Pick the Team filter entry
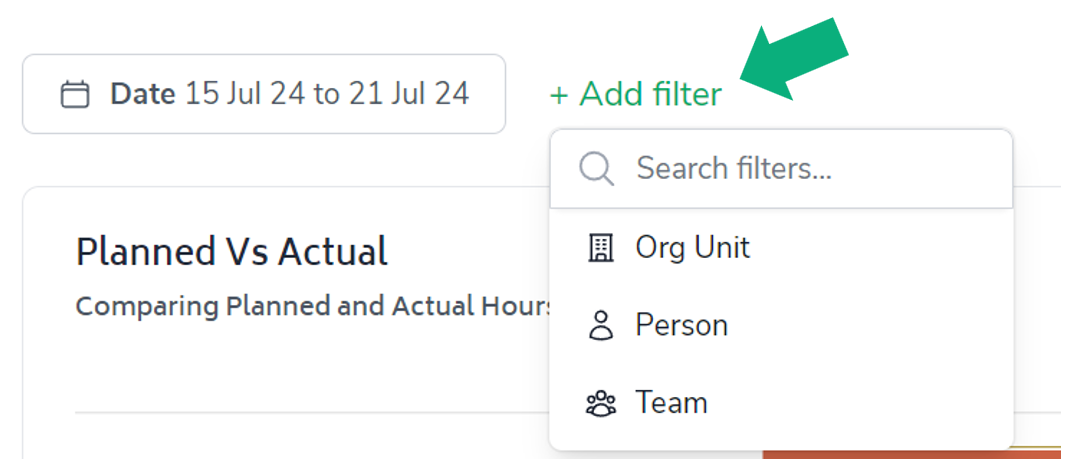The width and height of the screenshot is (1083, 472). (671, 404)
